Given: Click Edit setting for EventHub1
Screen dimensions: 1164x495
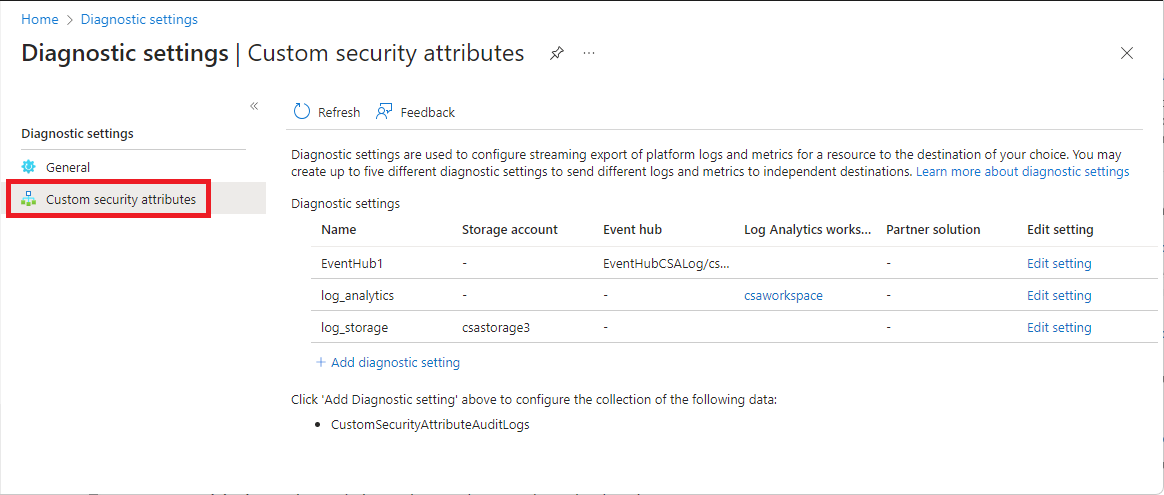Looking at the screenshot, I should [x=1059, y=264].
